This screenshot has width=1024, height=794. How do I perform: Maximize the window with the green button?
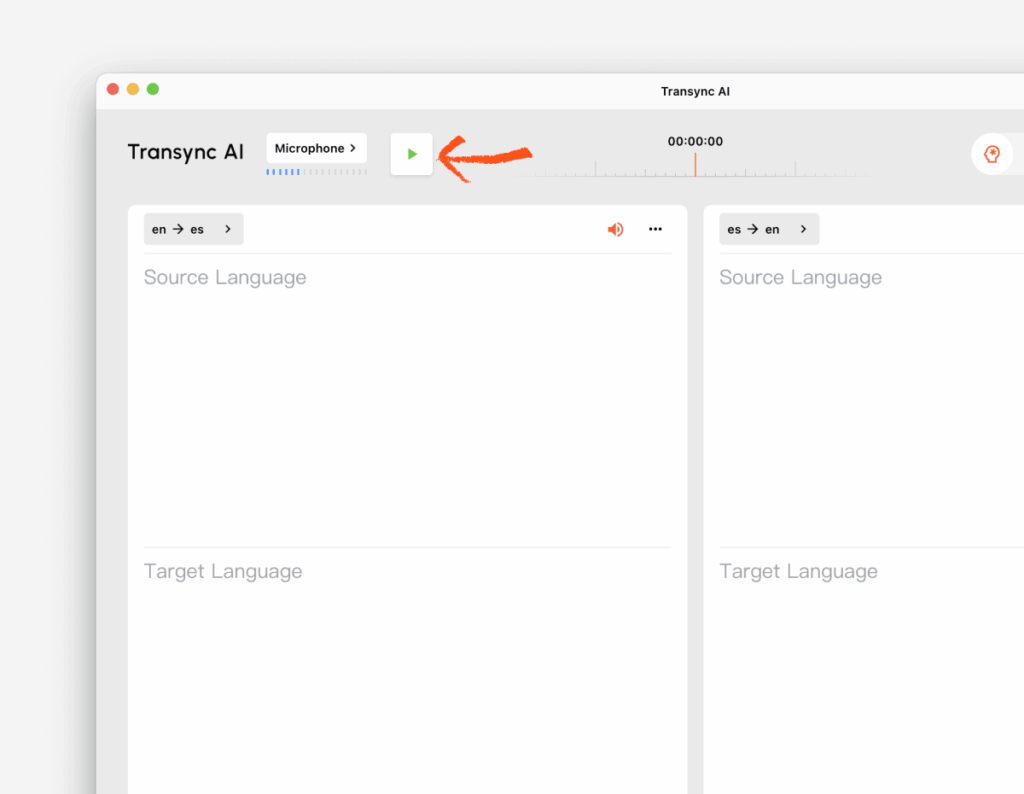coord(153,89)
